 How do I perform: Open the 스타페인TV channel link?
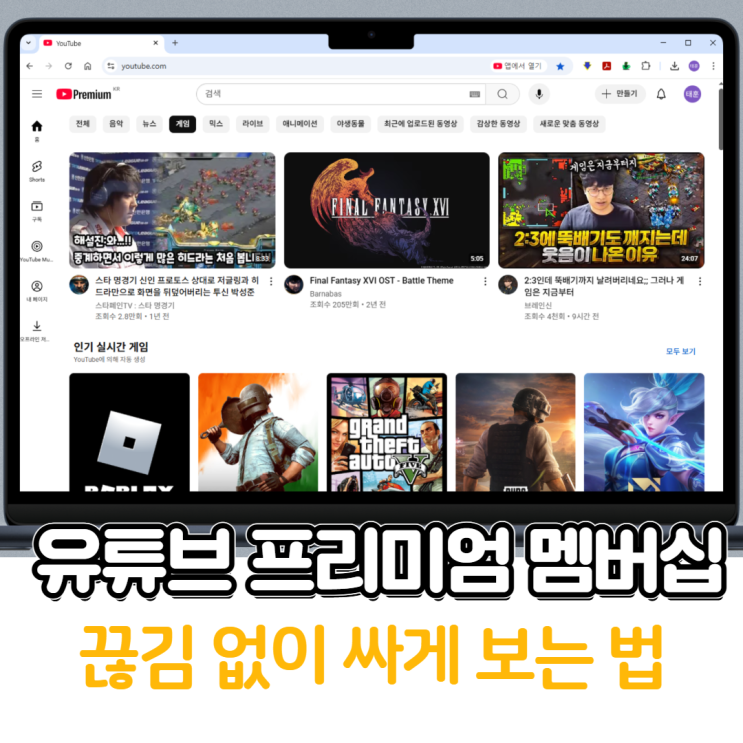(135, 305)
